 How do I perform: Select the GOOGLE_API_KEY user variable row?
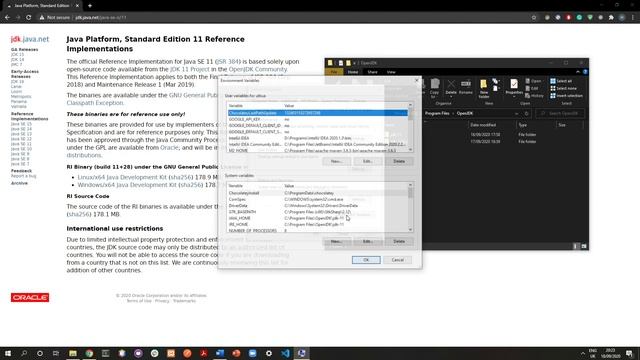pyautogui.click(x=317, y=119)
